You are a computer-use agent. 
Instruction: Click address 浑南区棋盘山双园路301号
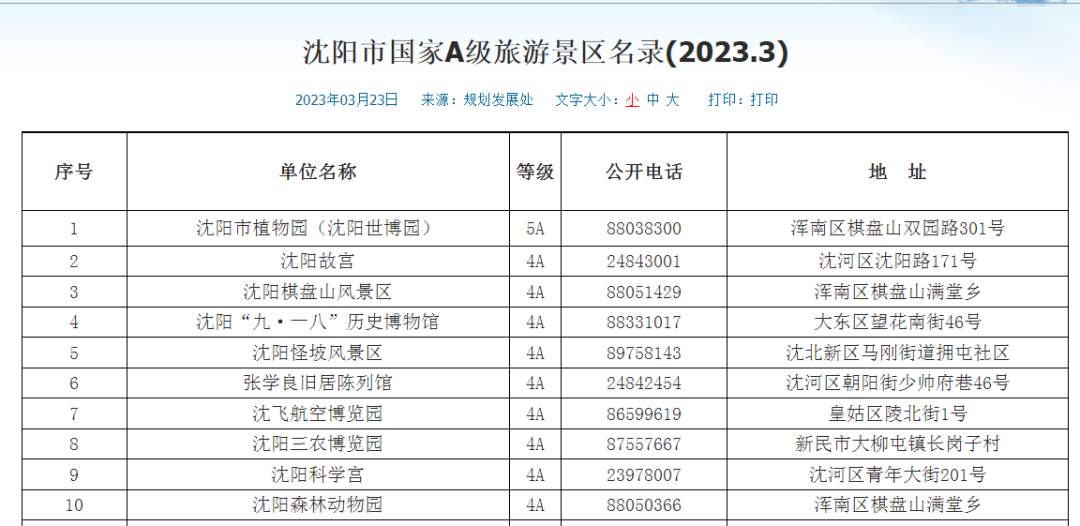tap(897, 229)
